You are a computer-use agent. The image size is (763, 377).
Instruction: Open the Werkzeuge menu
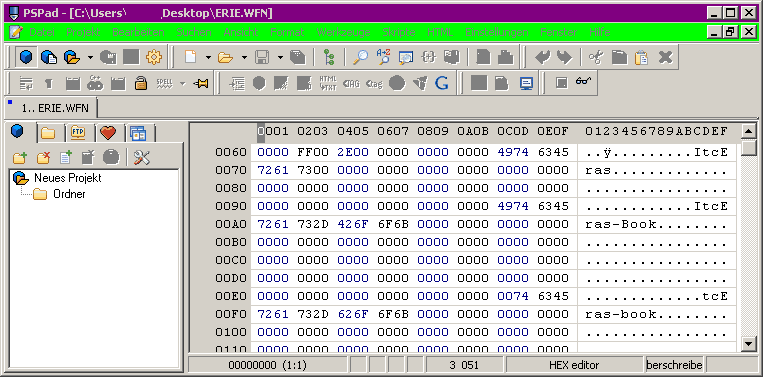tap(344, 32)
